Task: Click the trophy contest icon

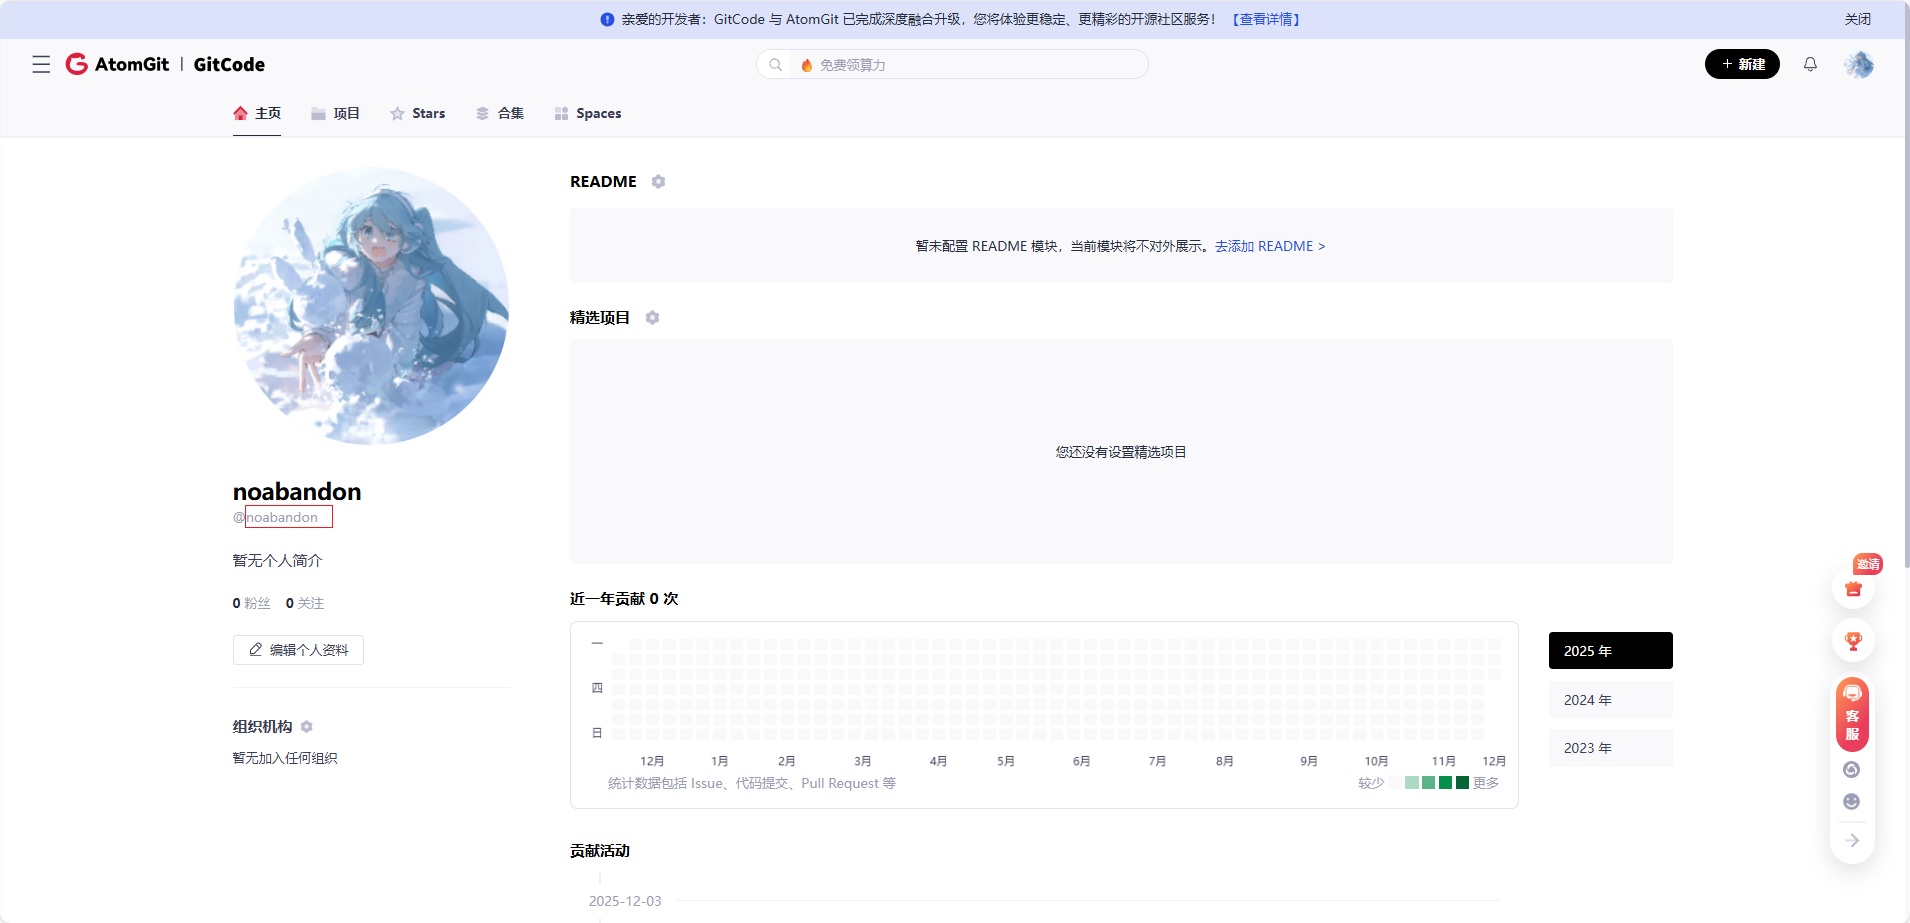Action: (1852, 640)
